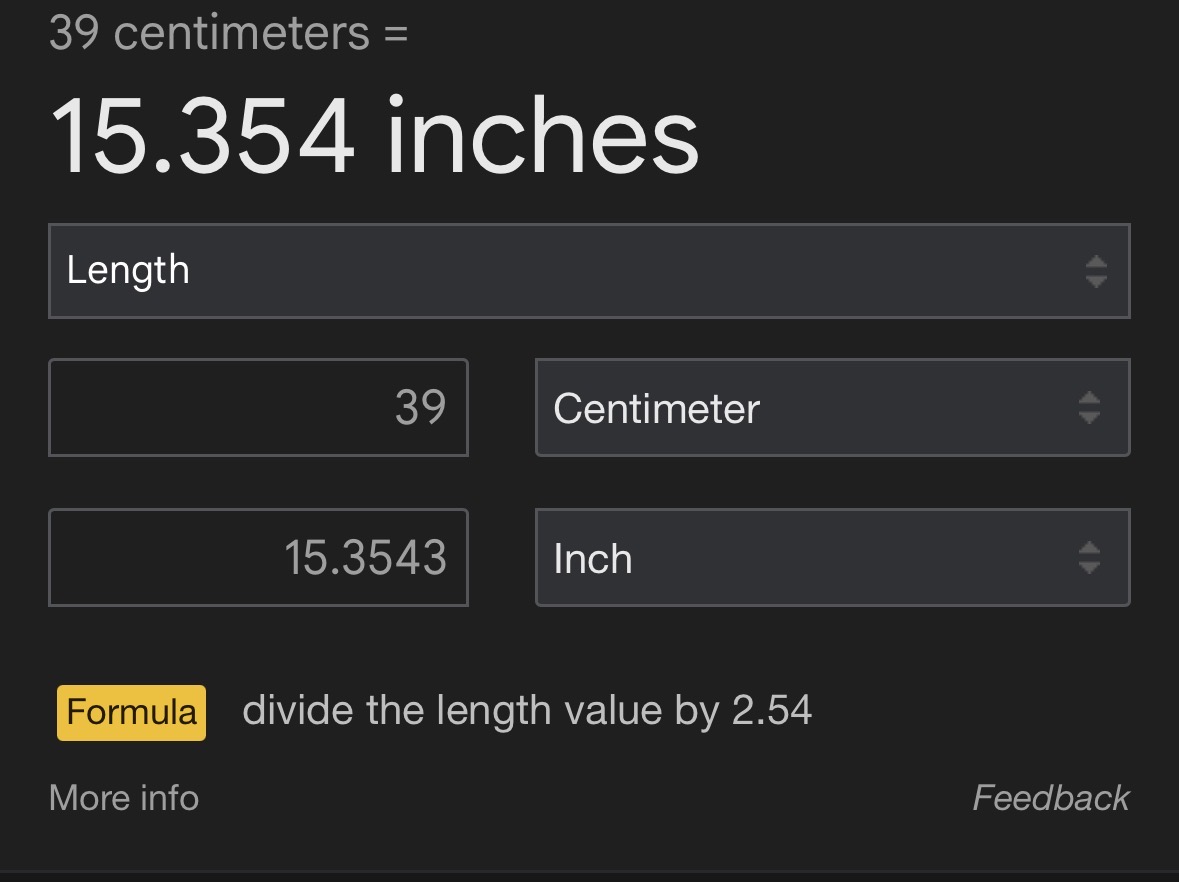This screenshot has width=1179, height=882.
Task: Click the word inches in the large result
Action: [x=542, y=137]
